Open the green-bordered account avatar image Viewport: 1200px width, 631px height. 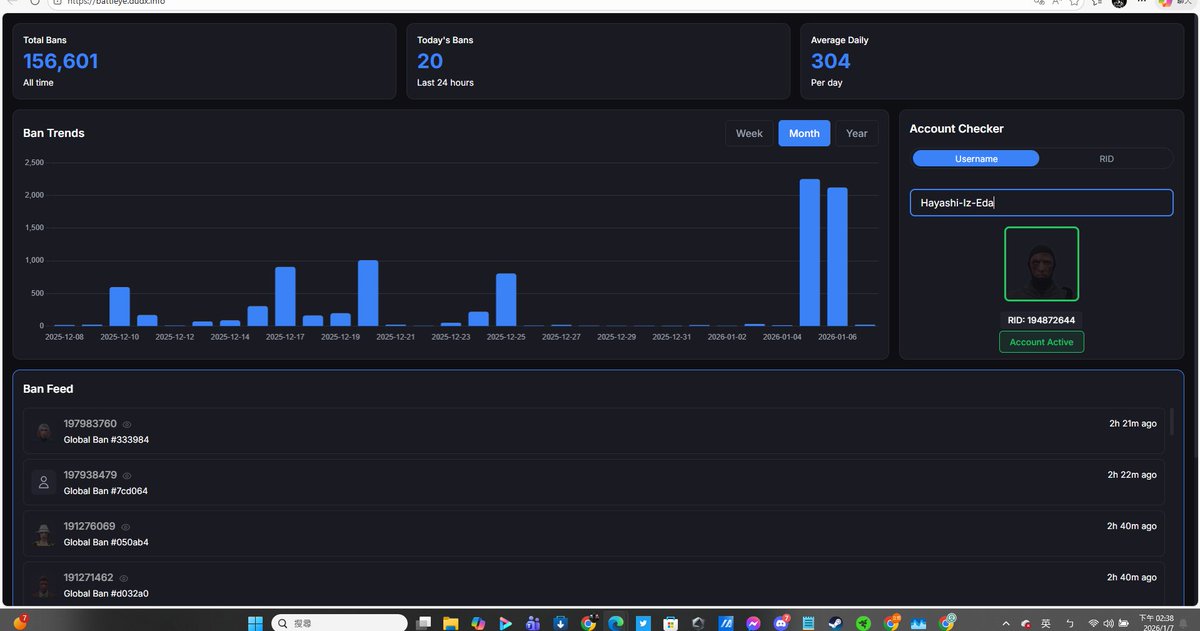(x=1041, y=264)
